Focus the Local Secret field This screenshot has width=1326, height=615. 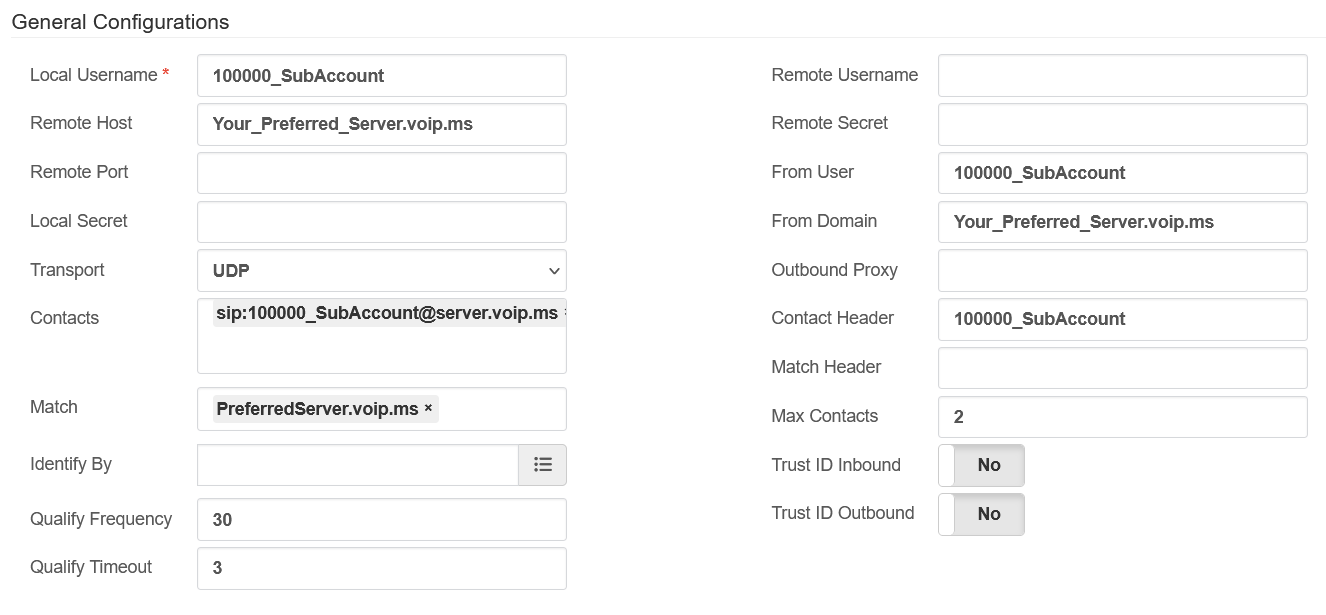[381, 221]
